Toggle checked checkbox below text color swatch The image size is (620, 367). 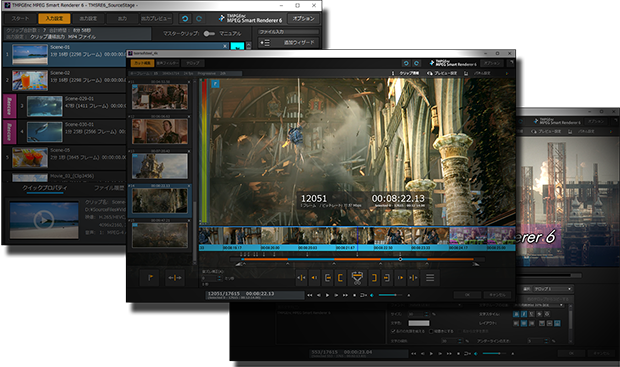click(x=393, y=331)
